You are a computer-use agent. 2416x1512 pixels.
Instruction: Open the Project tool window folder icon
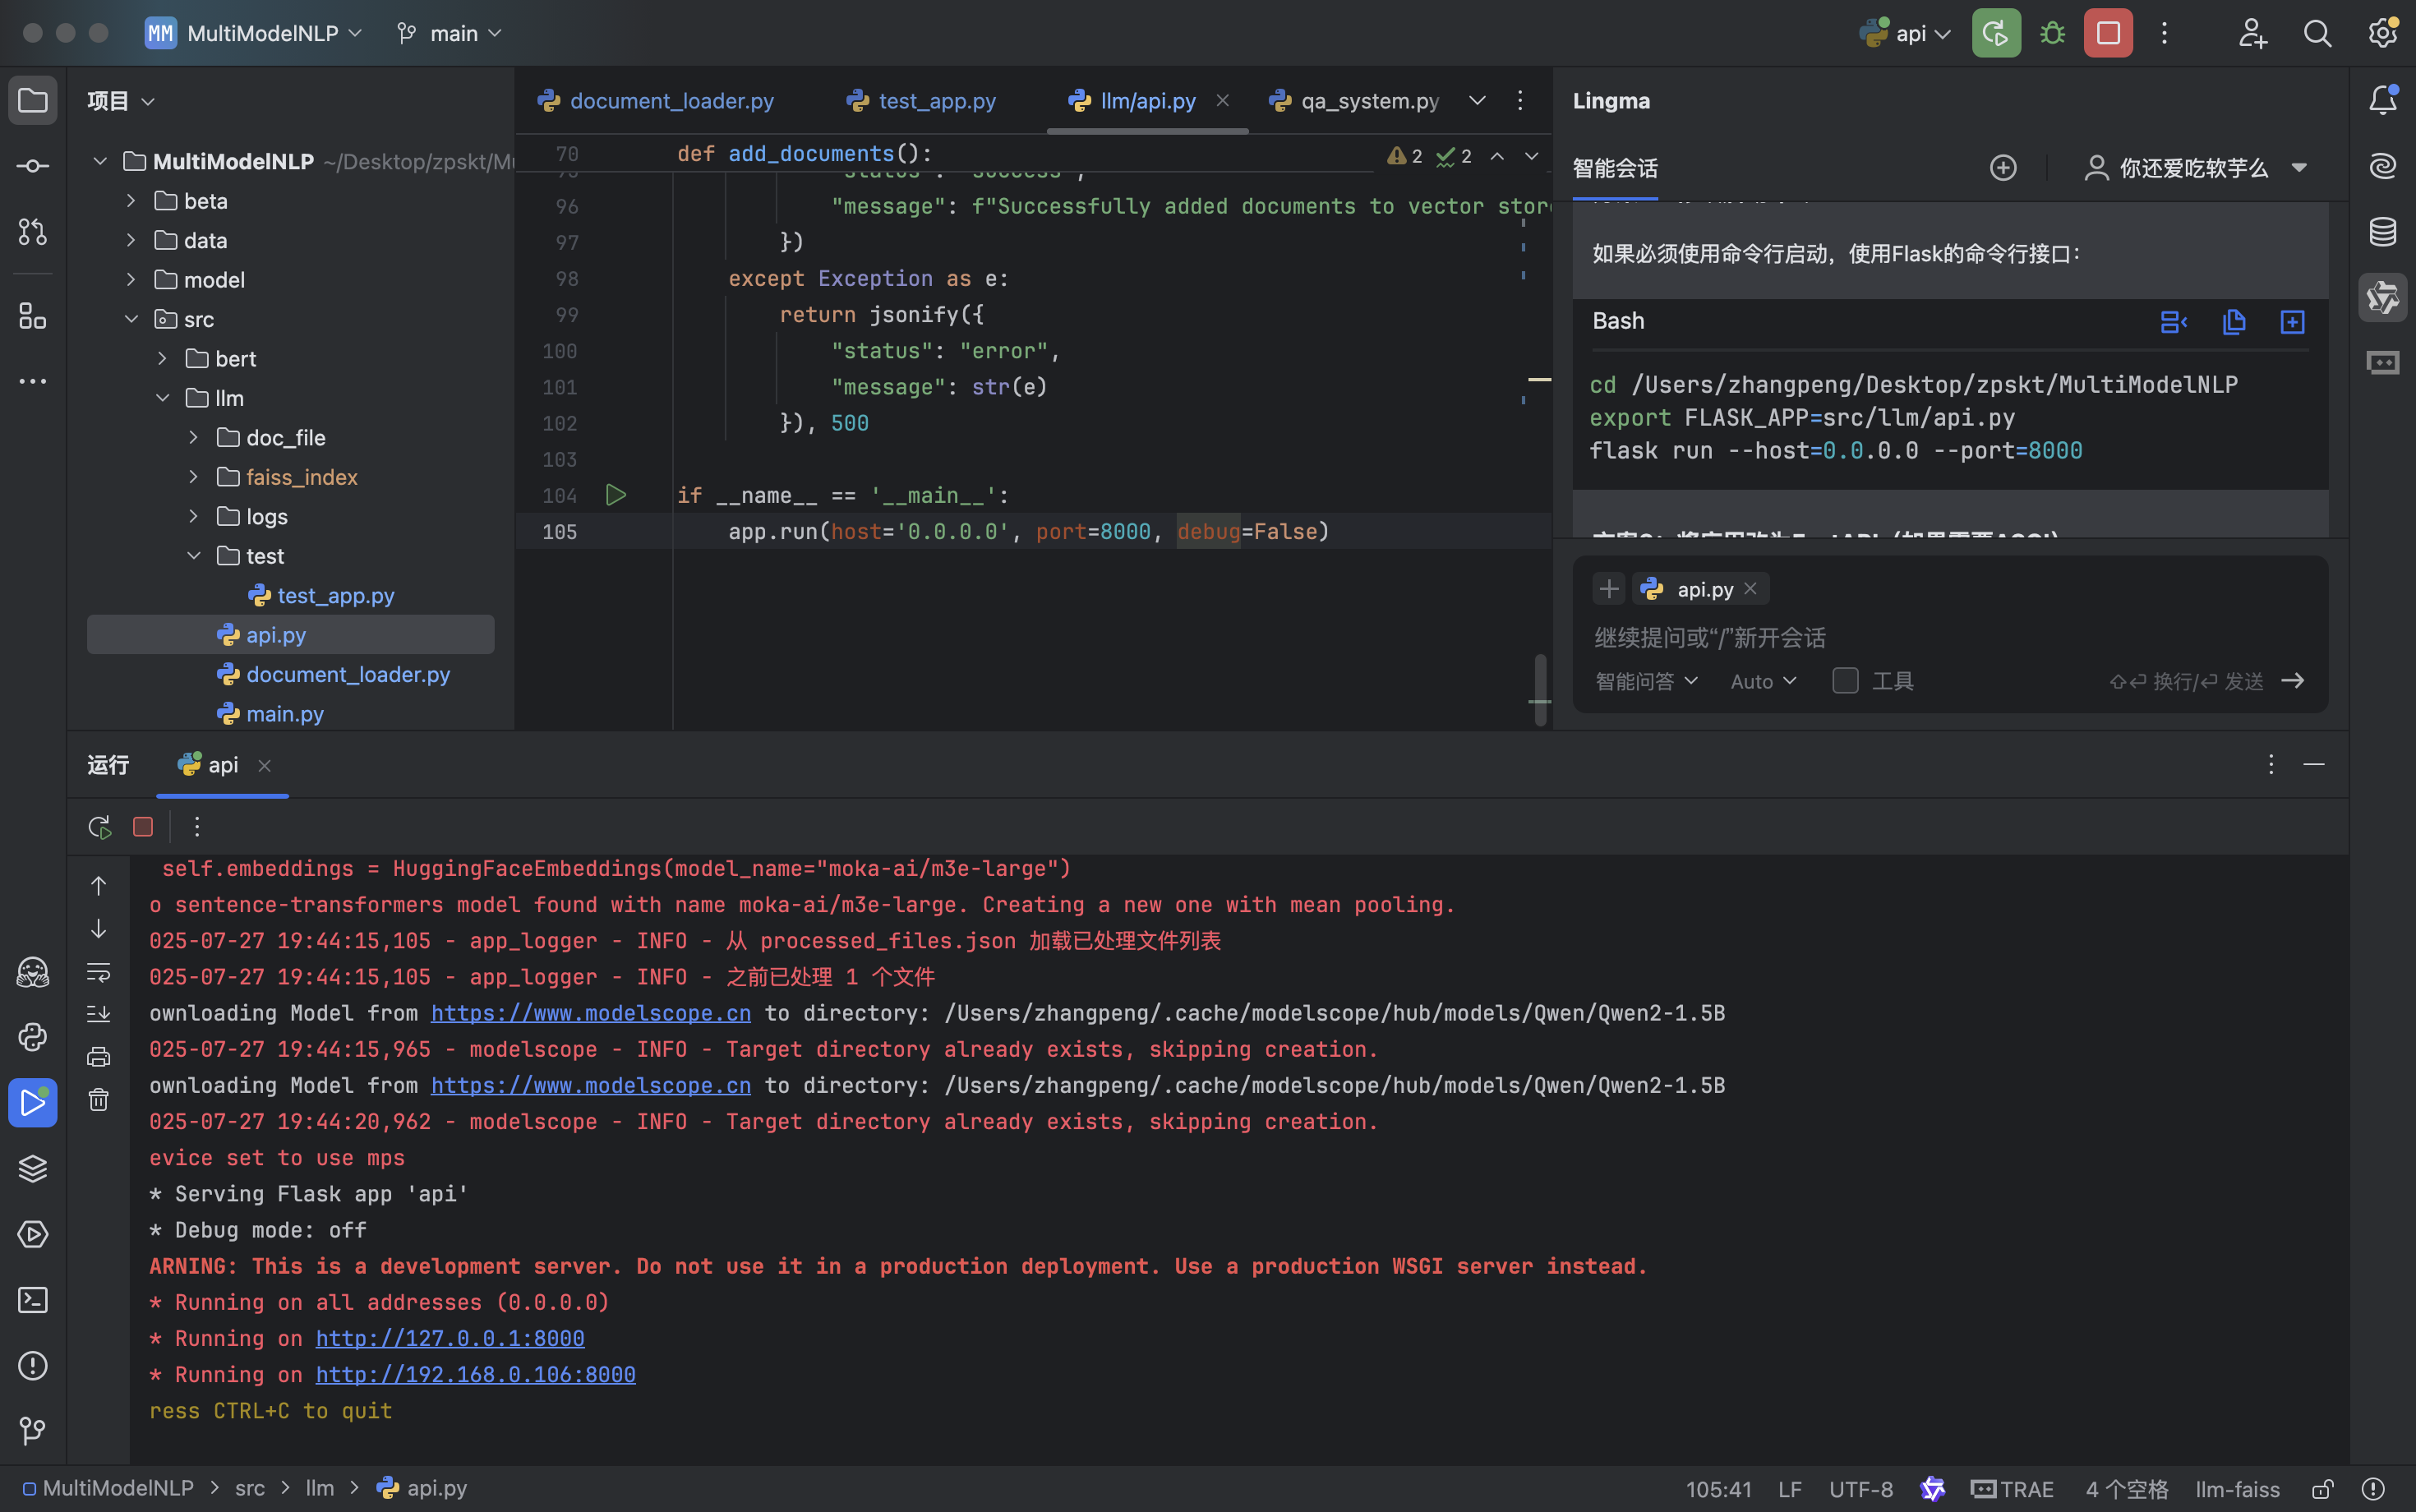(32, 101)
